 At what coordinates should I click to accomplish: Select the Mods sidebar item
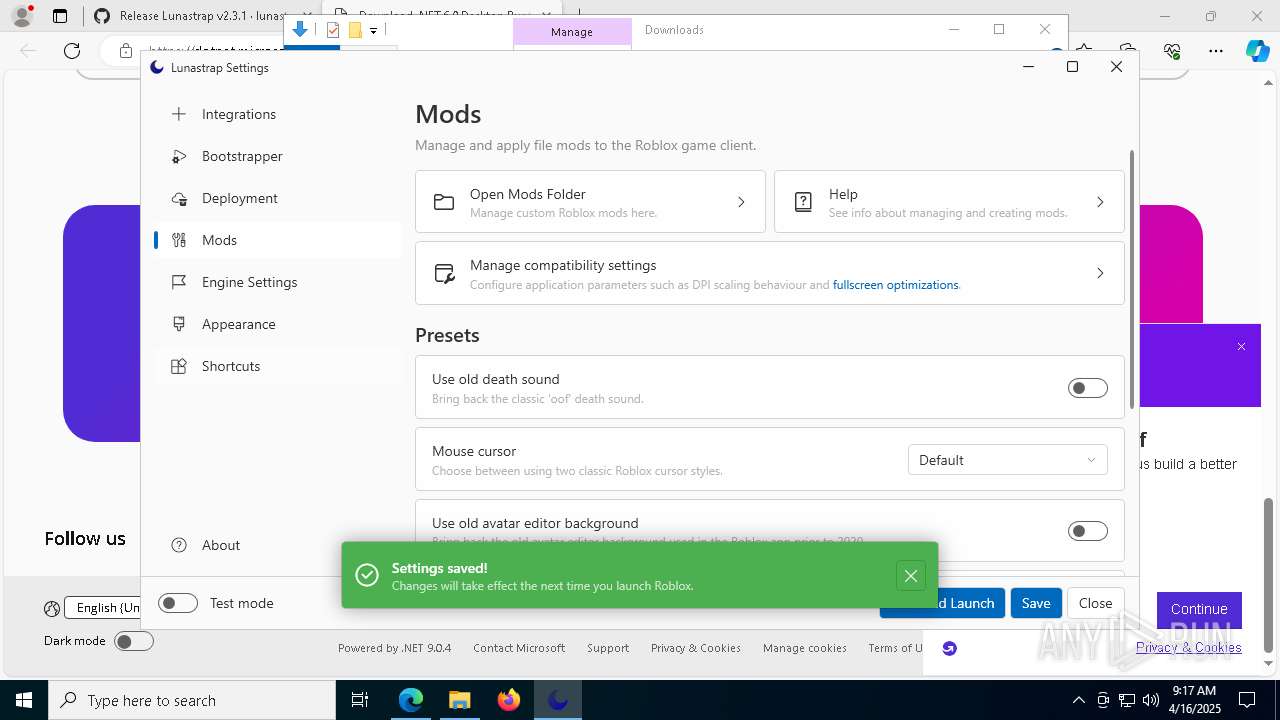pyautogui.click(x=278, y=240)
